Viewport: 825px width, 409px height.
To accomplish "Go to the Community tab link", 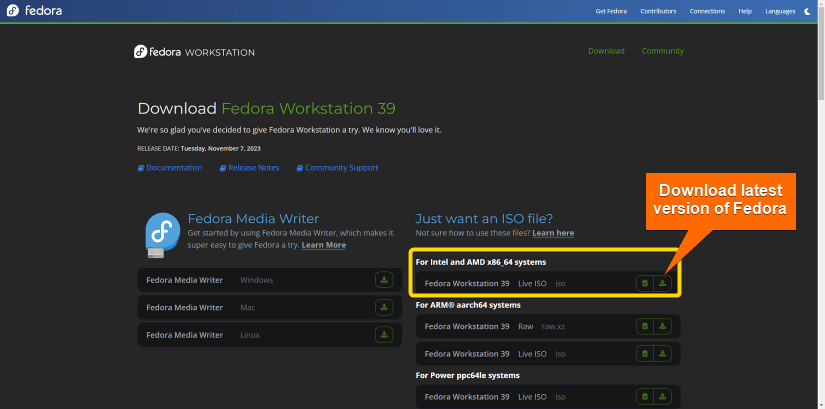I will (662, 51).
